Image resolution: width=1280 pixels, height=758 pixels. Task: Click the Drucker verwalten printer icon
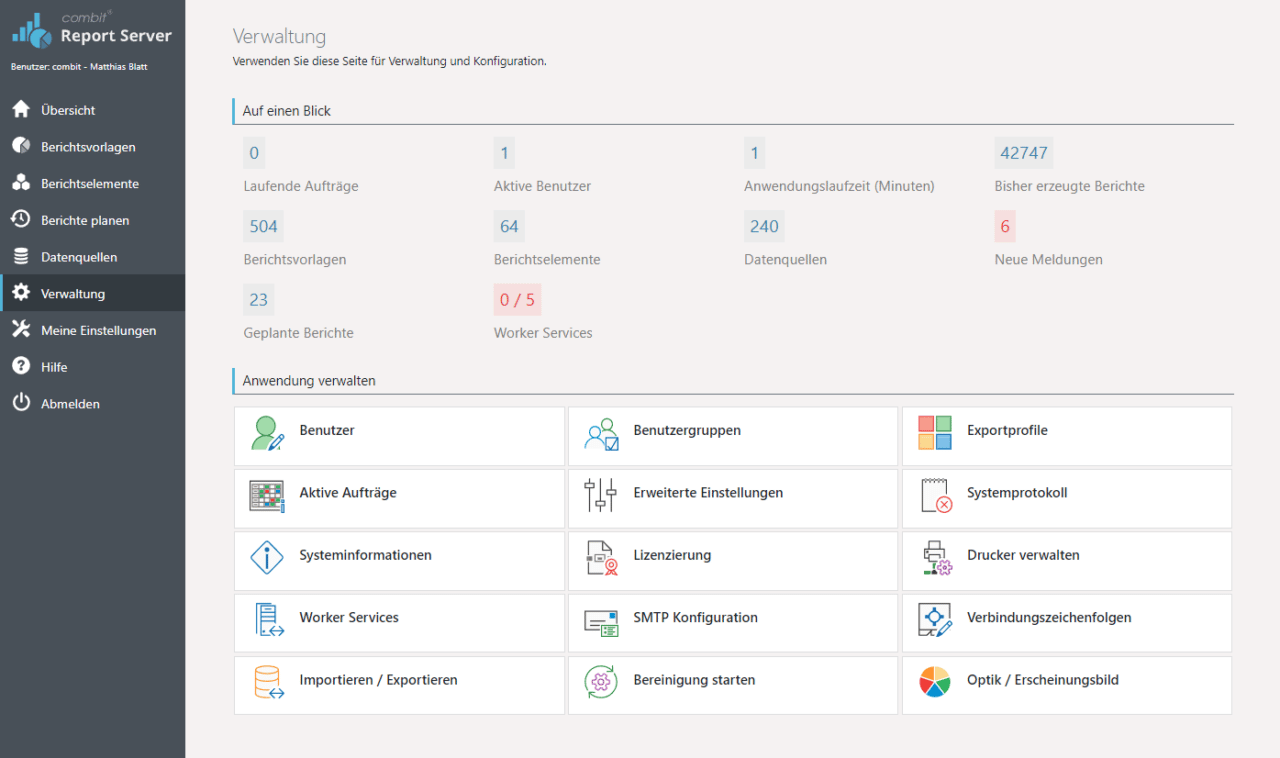(x=934, y=555)
